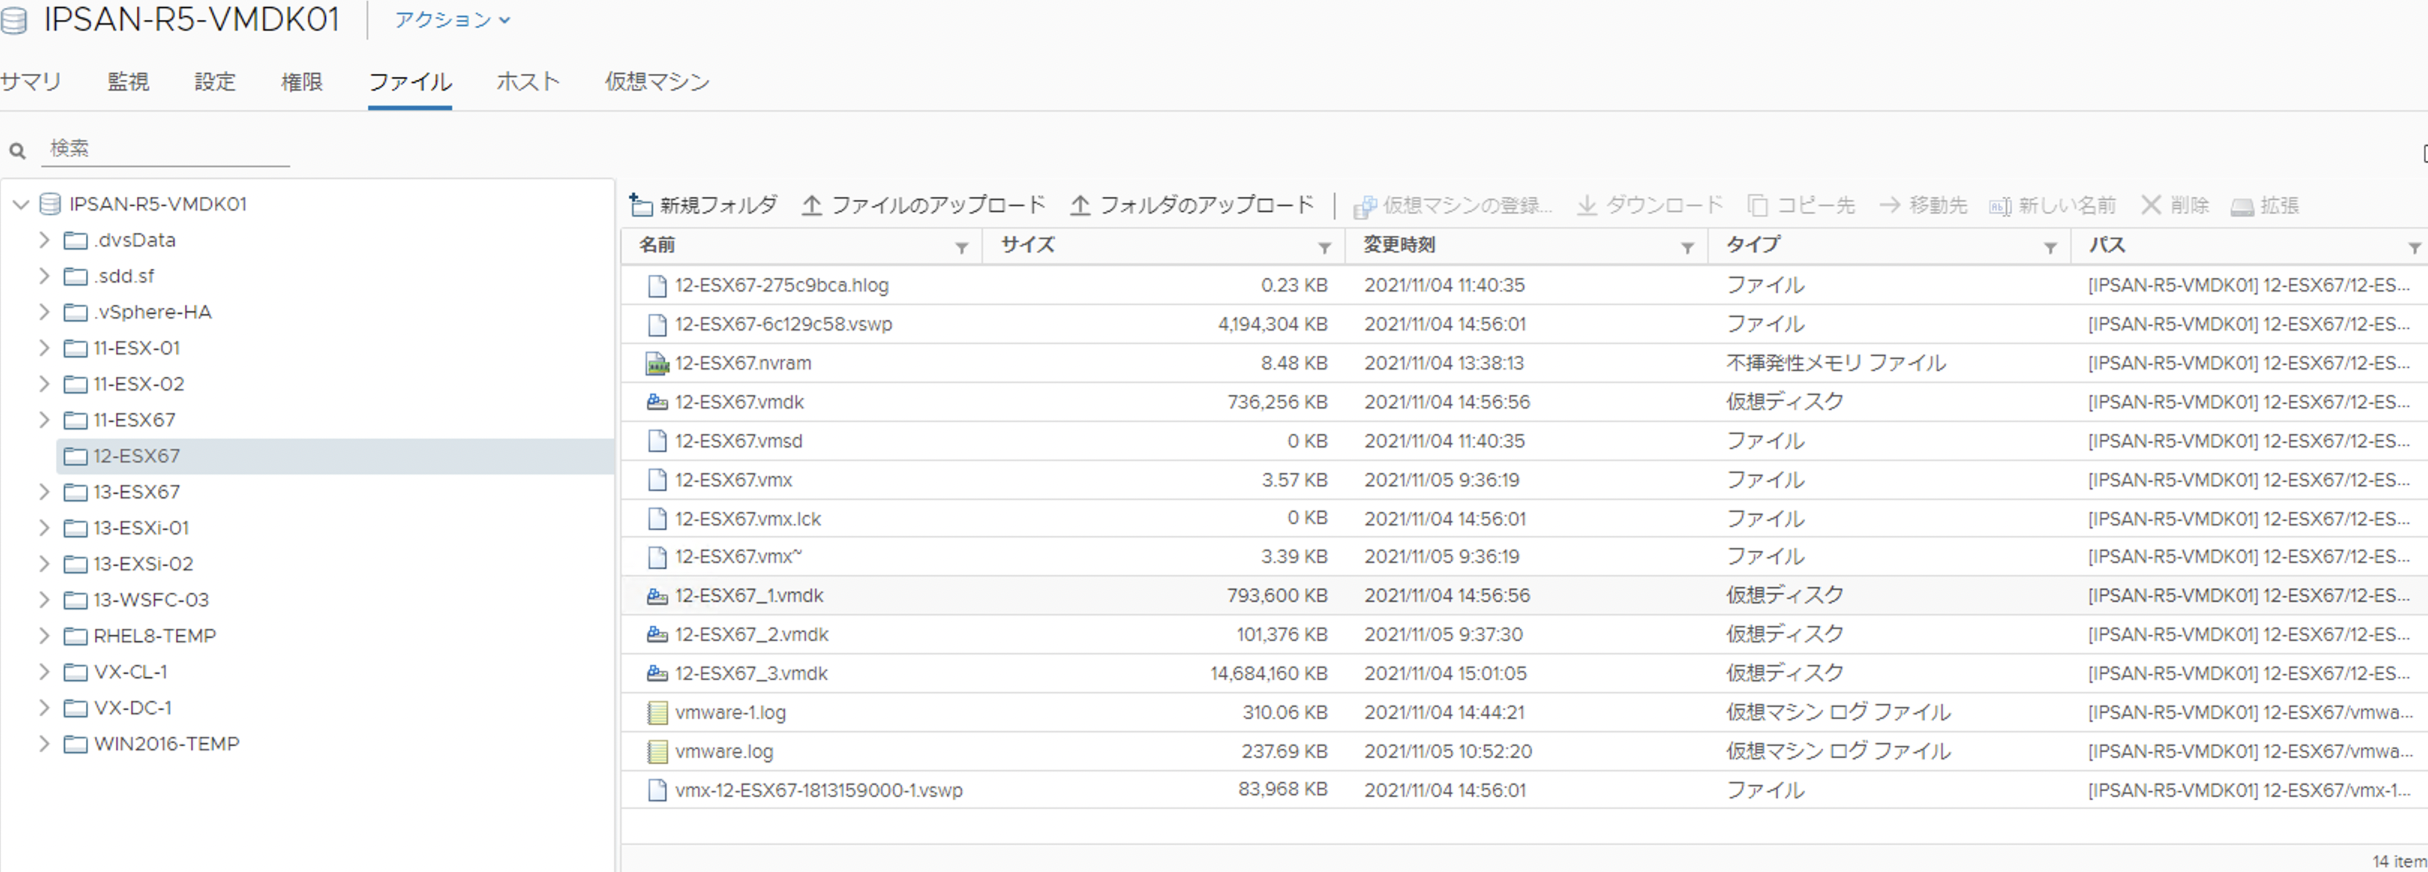
Task: Click the filter icon on the 変更時刻 column
Action: [x=1687, y=247]
